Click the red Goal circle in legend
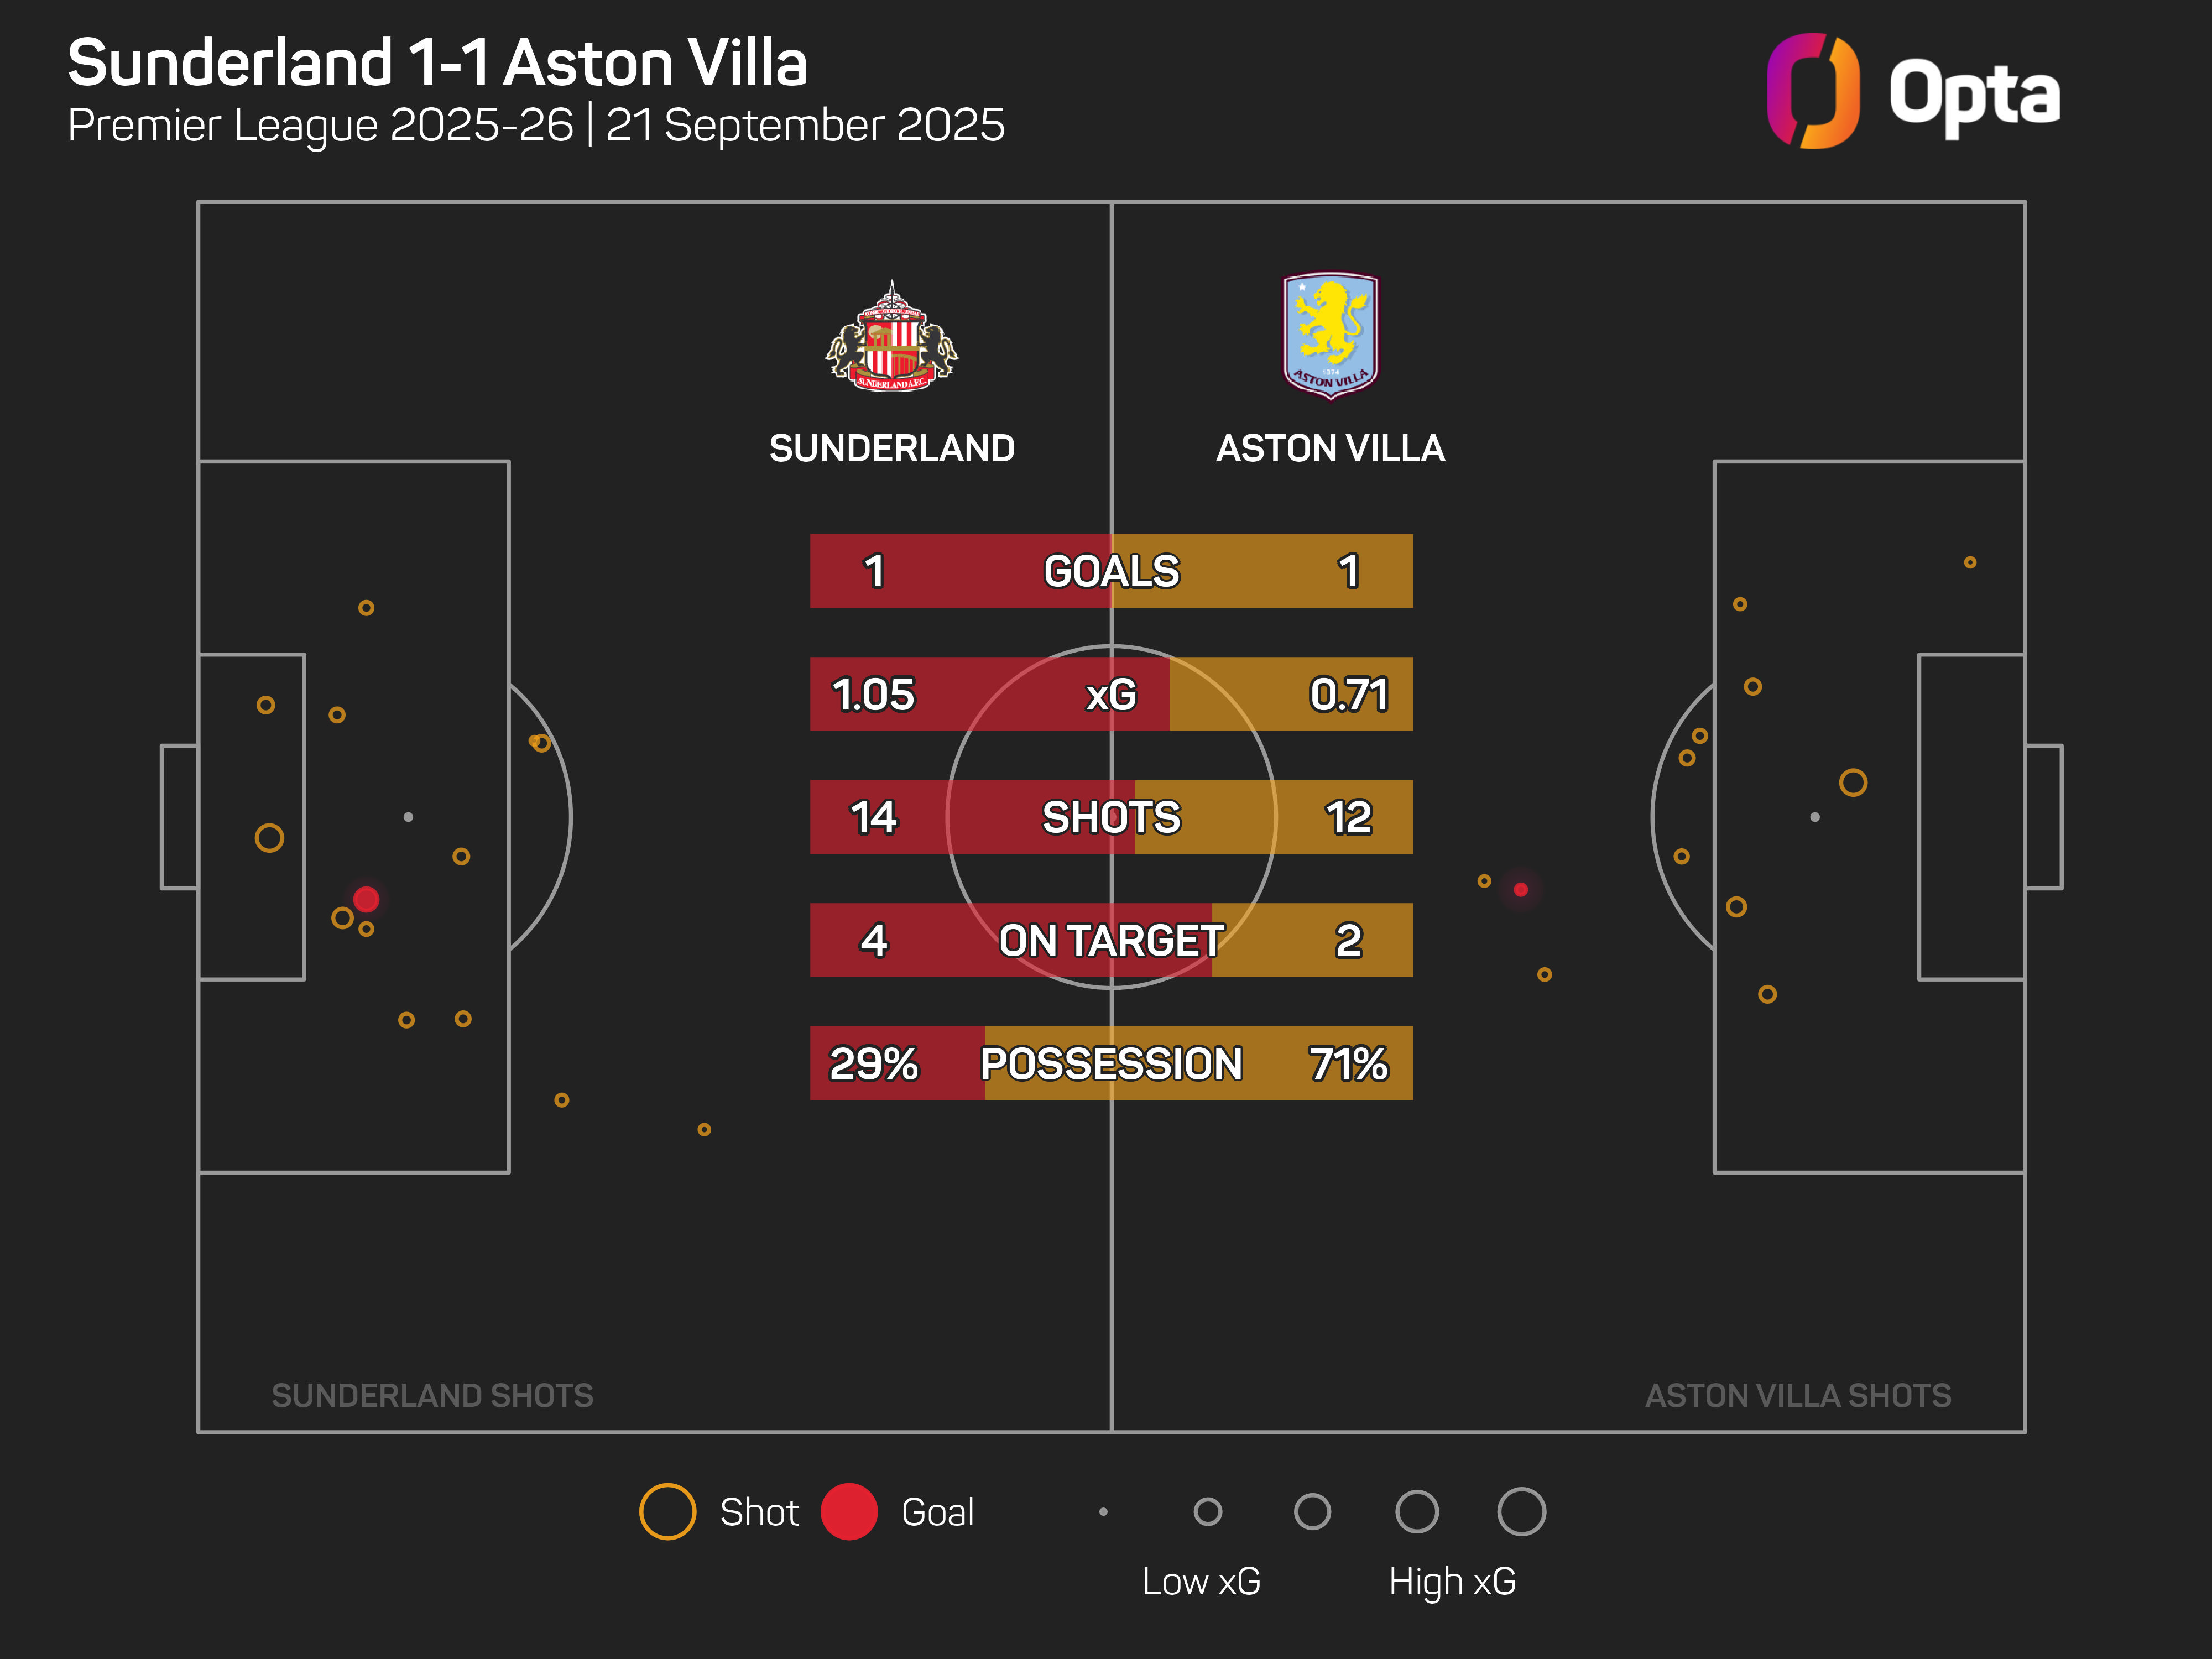The width and height of the screenshot is (2212, 1659). click(848, 1511)
